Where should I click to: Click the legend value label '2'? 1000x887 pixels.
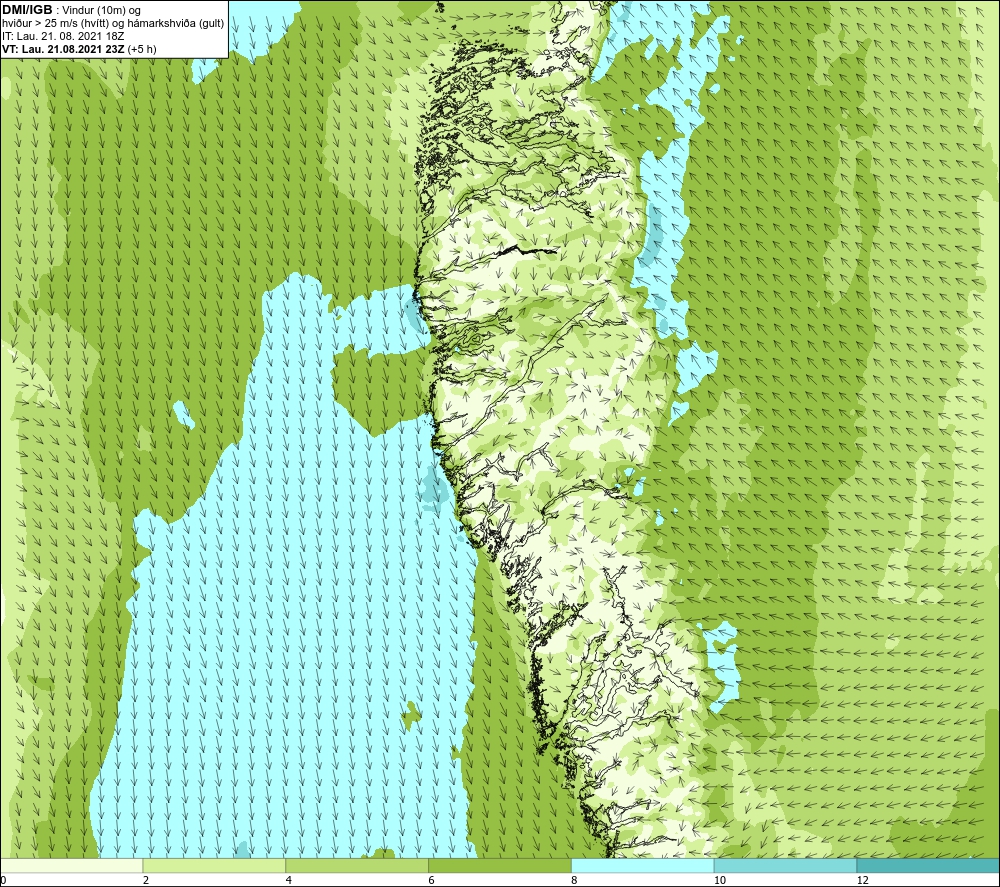tap(146, 880)
